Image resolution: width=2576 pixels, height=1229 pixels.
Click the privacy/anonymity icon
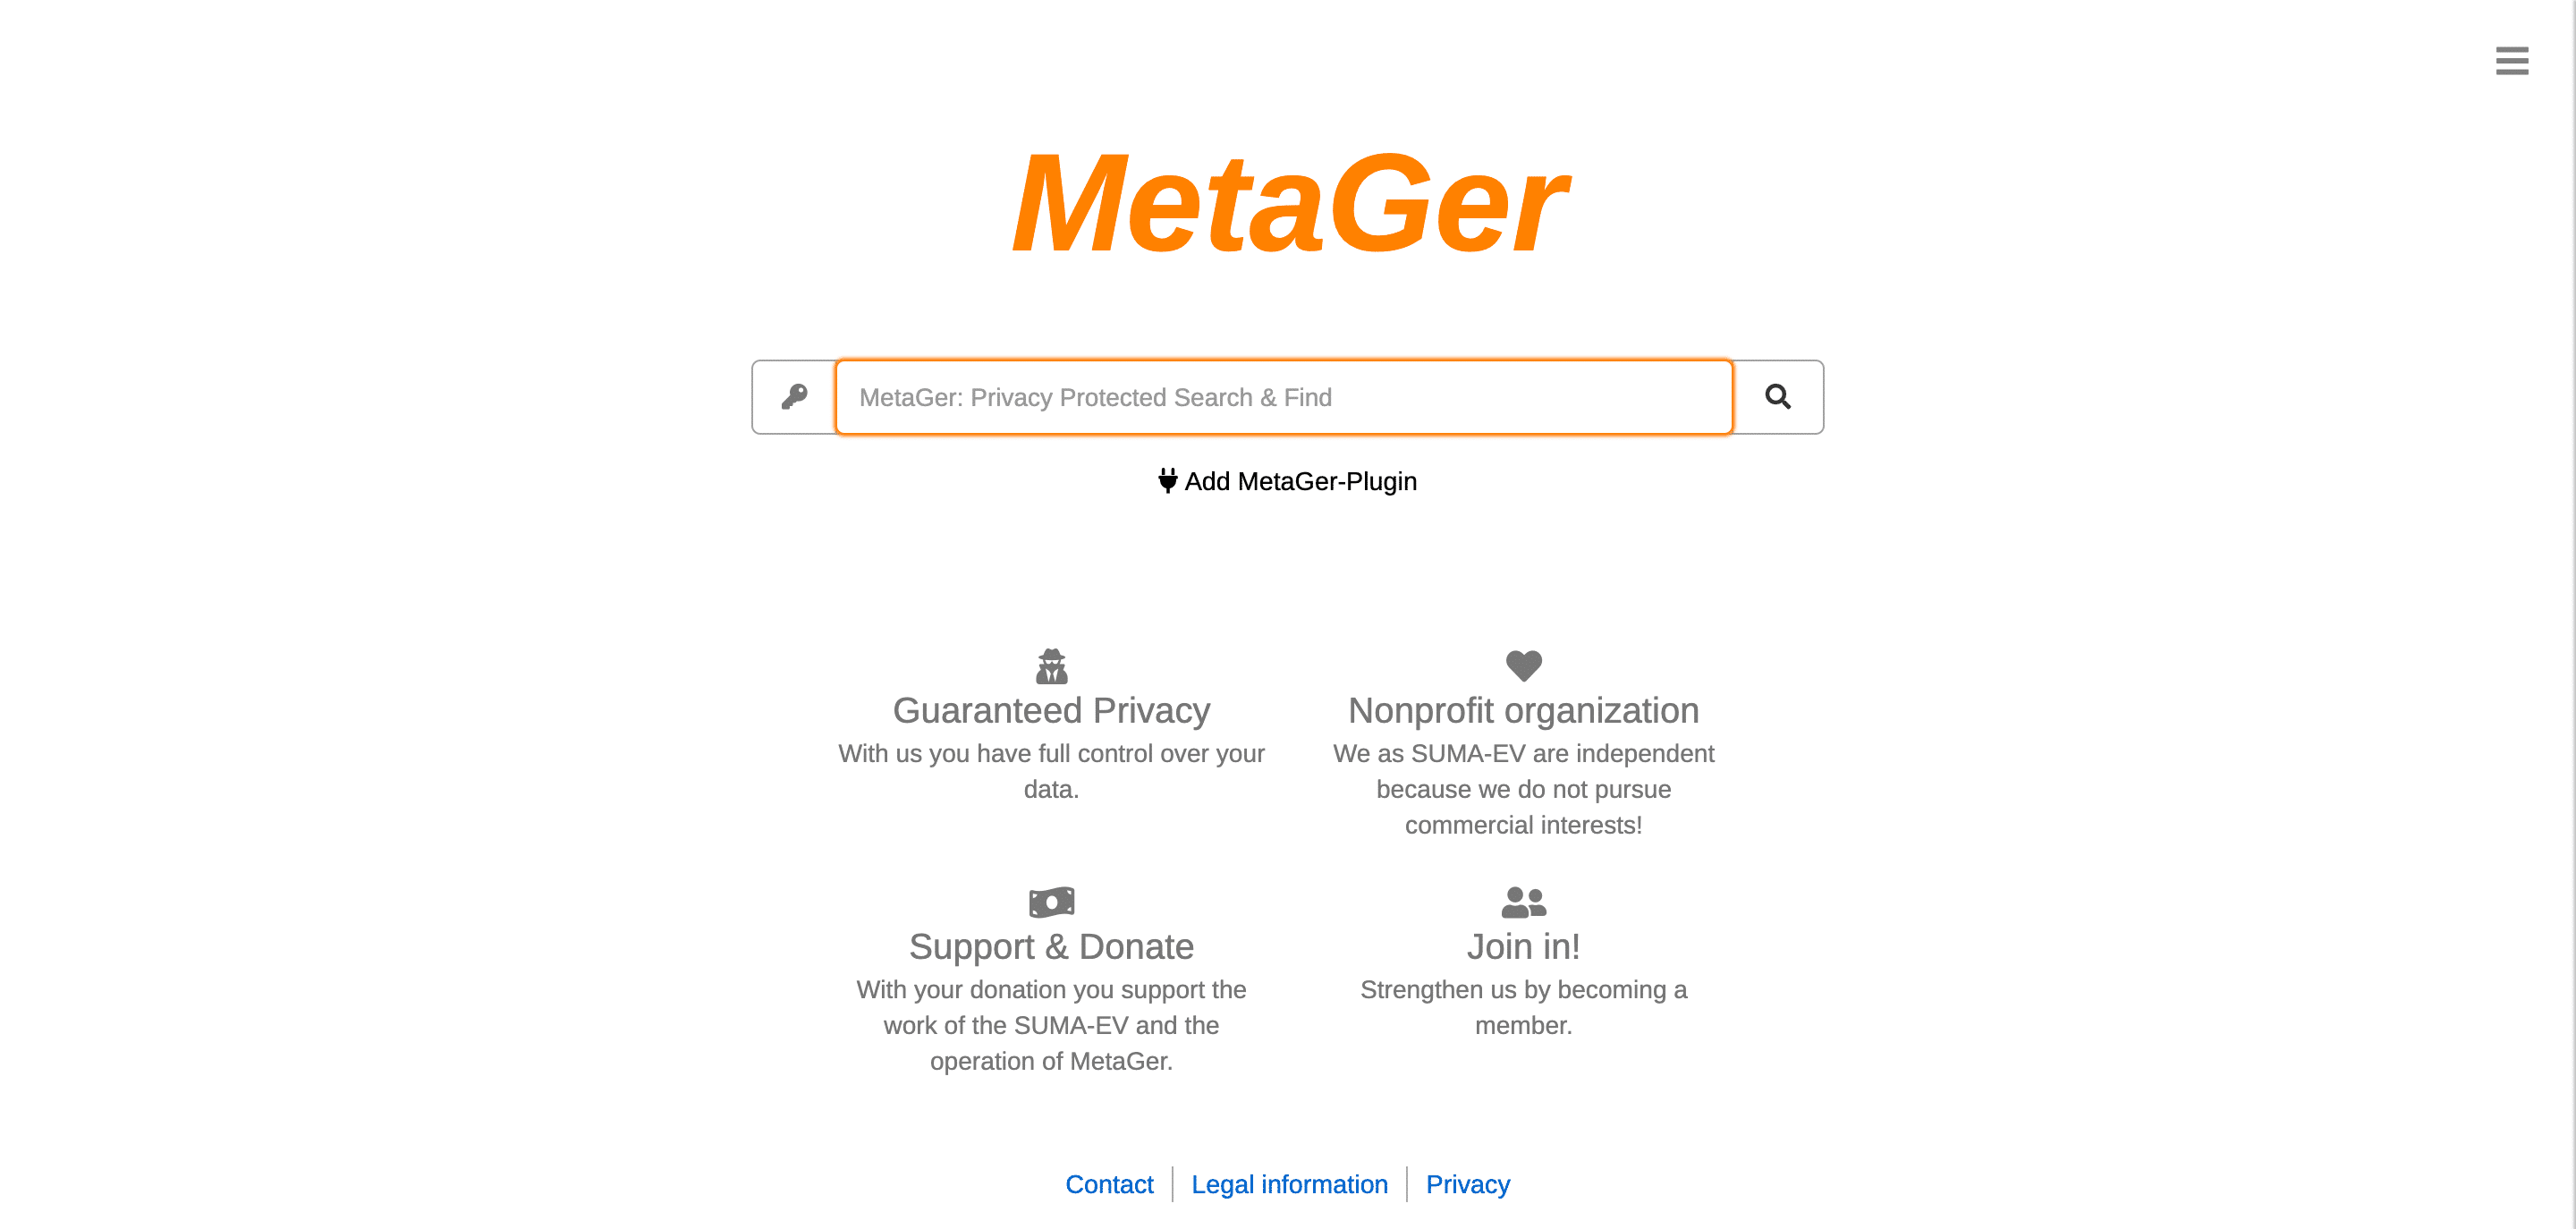(x=1052, y=665)
